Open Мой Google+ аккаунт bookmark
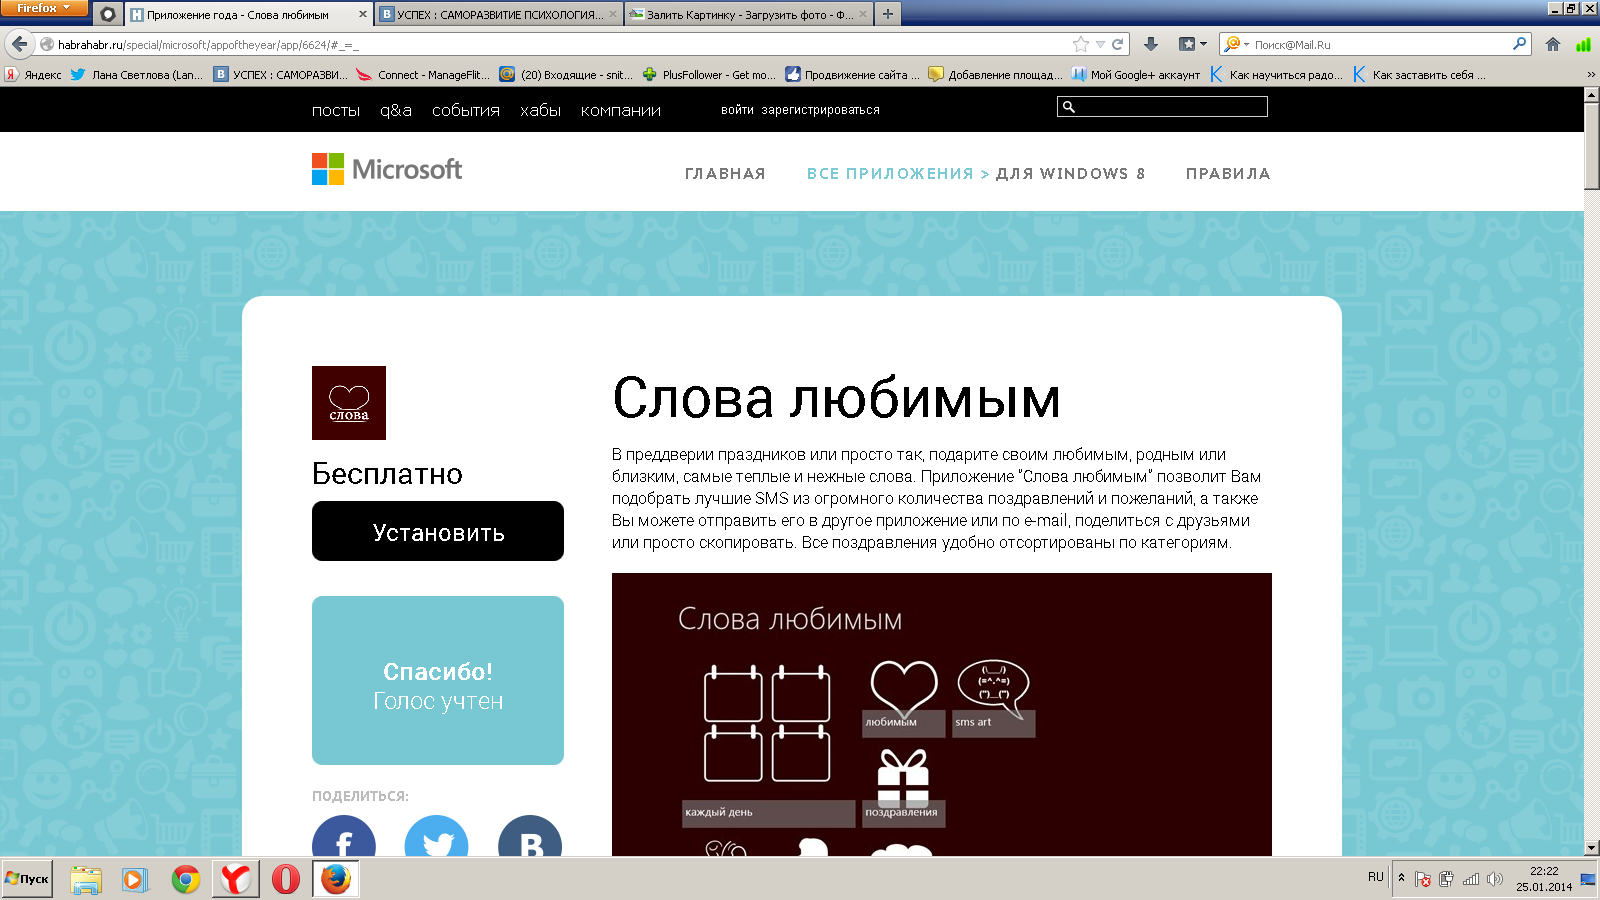The width and height of the screenshot is (1600, 900). [1136, 75]
